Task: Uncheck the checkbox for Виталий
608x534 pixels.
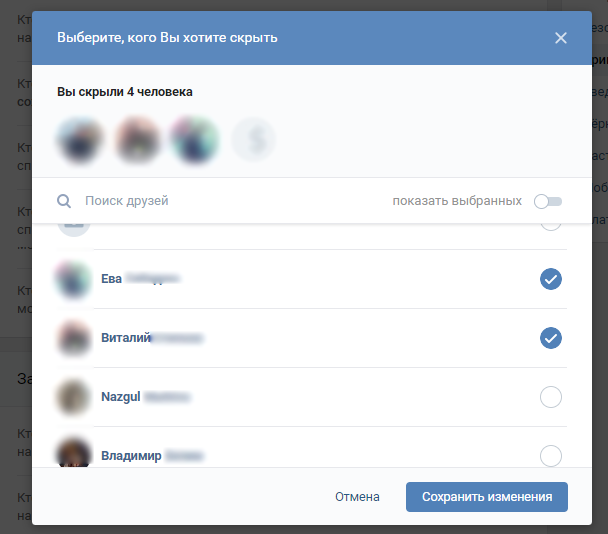Action: coord(551,338)
